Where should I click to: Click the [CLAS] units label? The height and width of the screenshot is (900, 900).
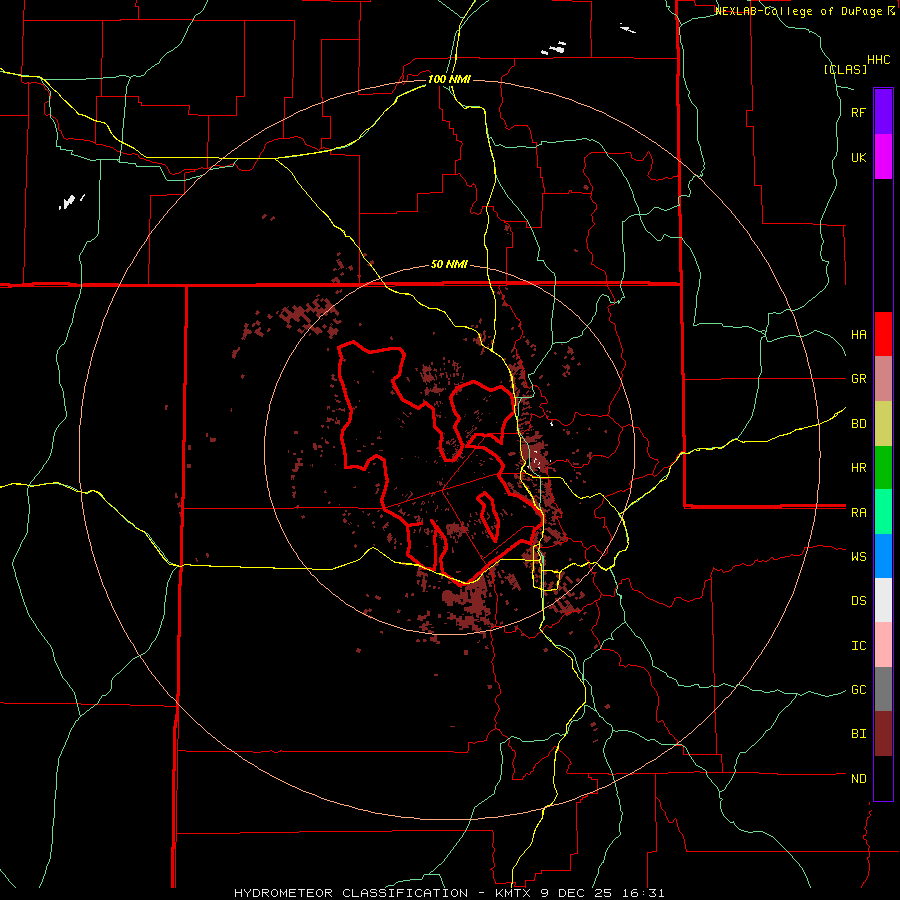pos(845,69)
